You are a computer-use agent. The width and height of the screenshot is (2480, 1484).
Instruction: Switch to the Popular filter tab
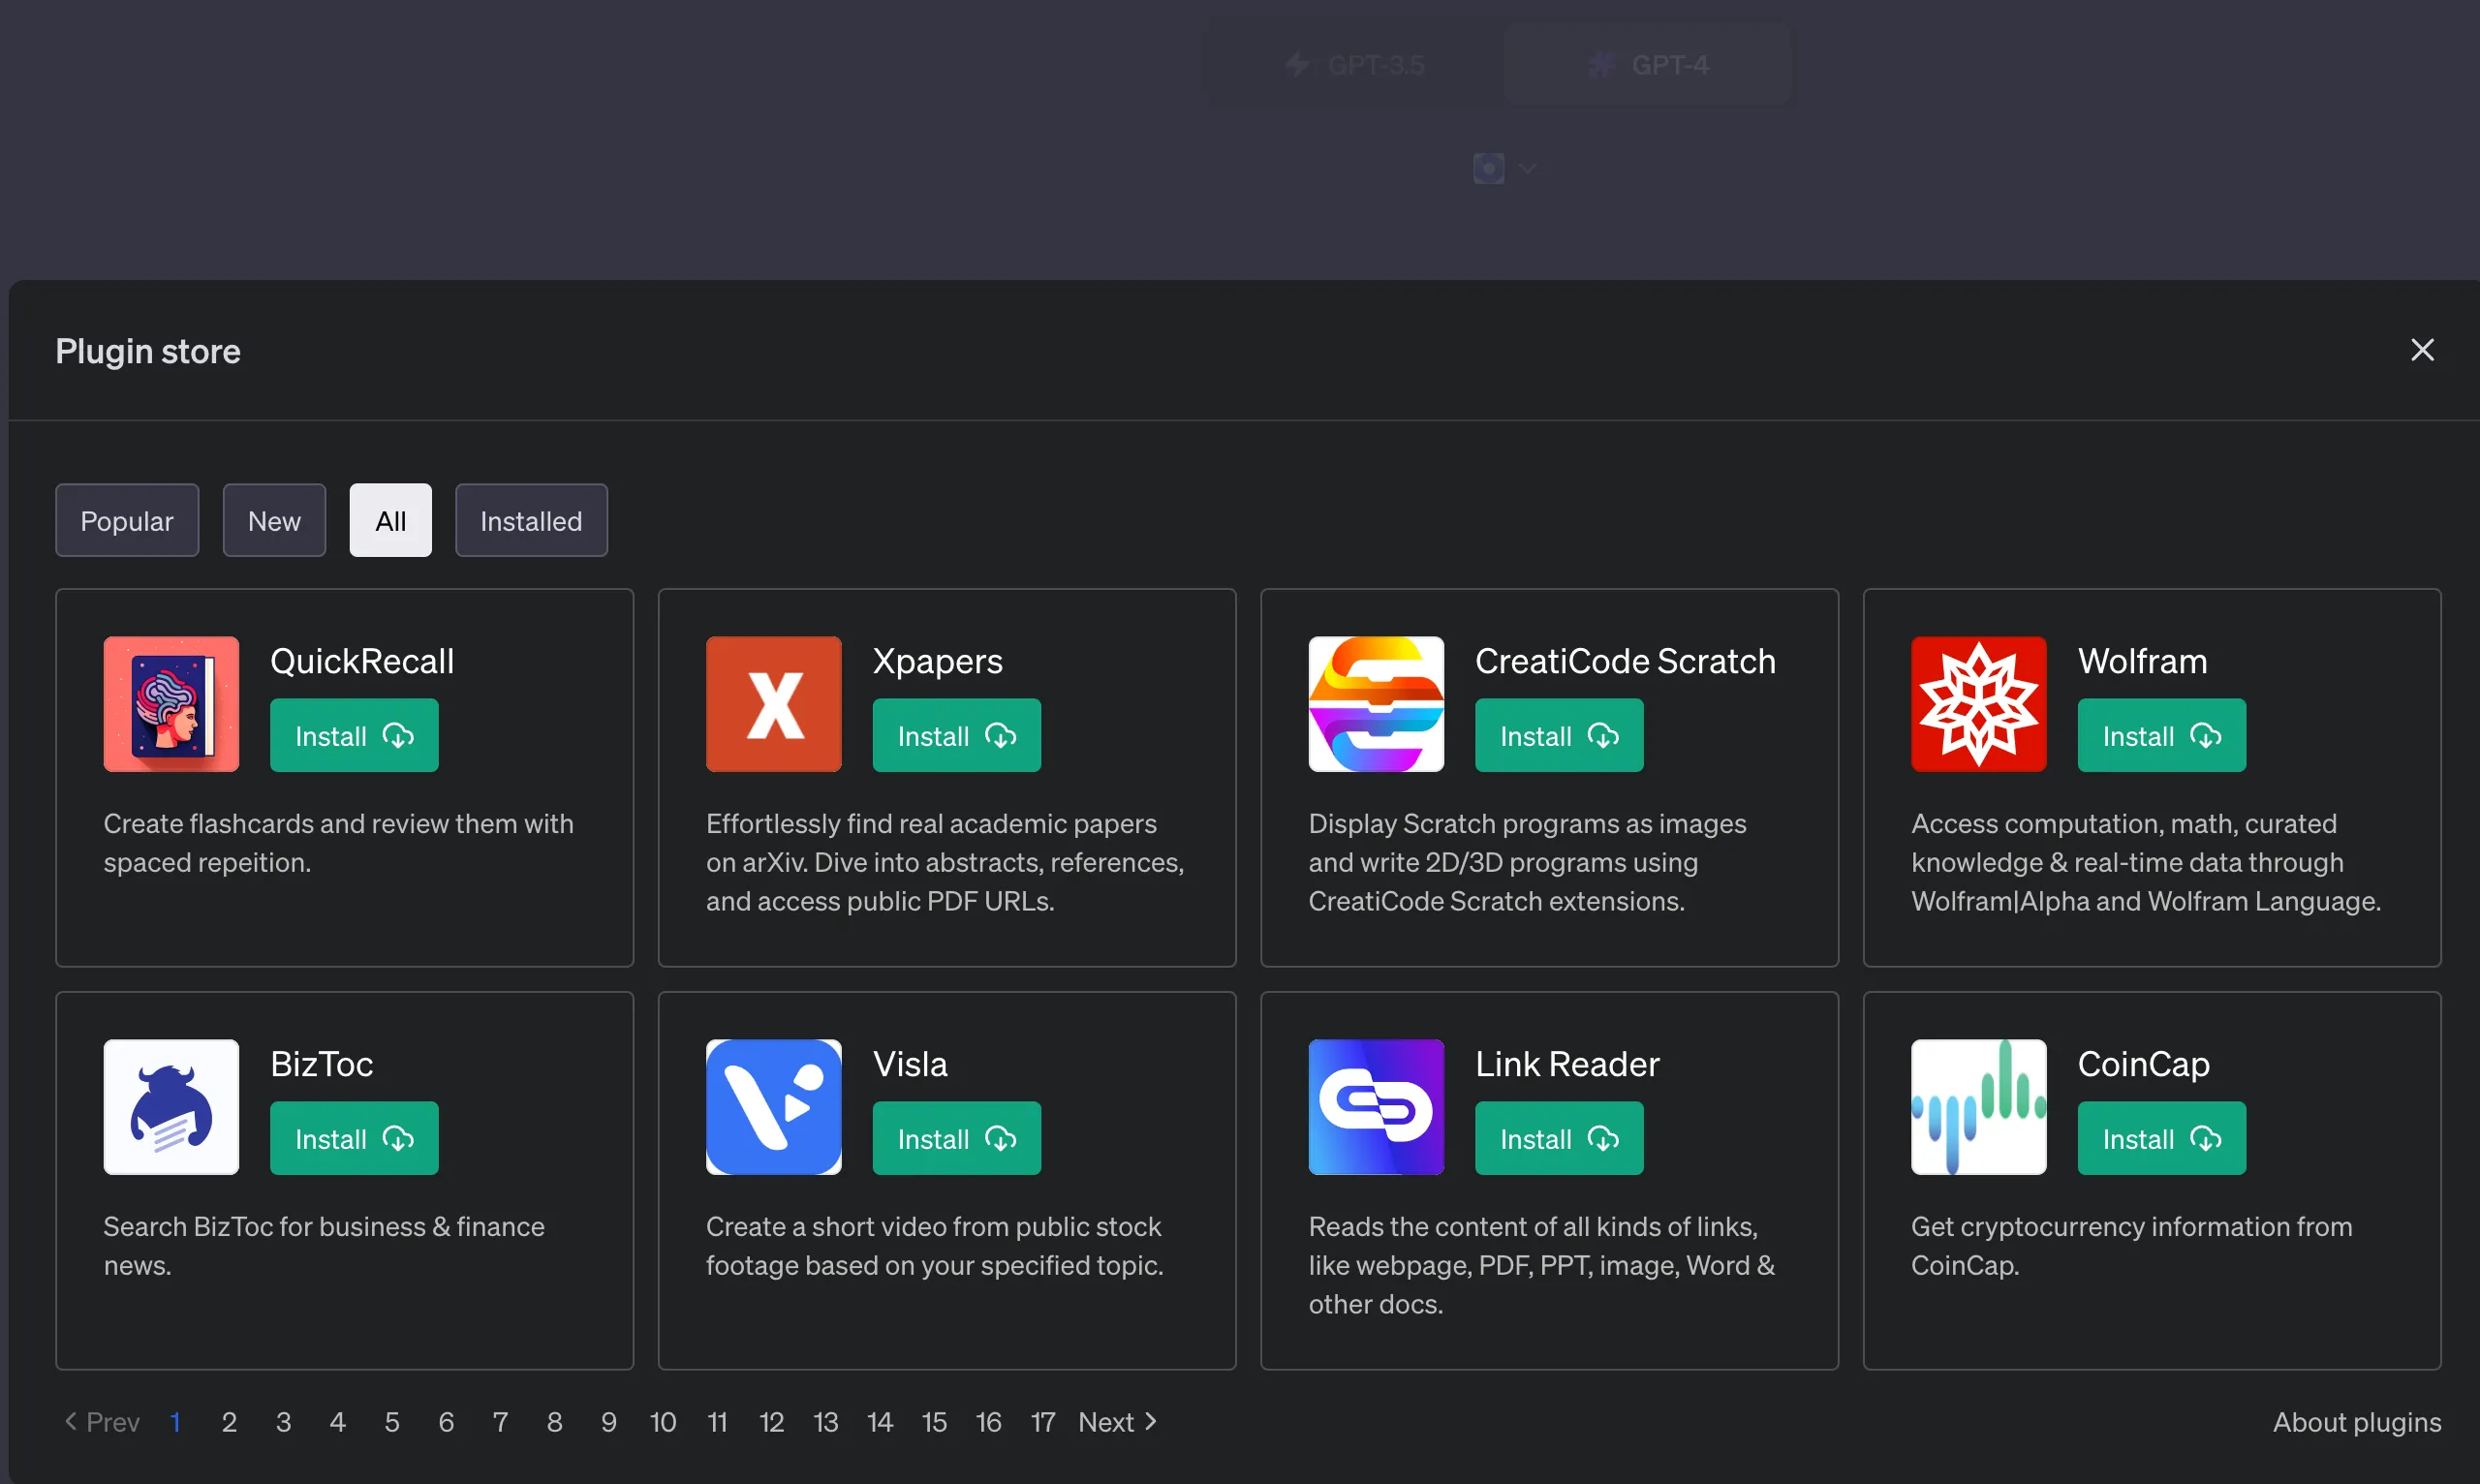[x=127, y=521]
